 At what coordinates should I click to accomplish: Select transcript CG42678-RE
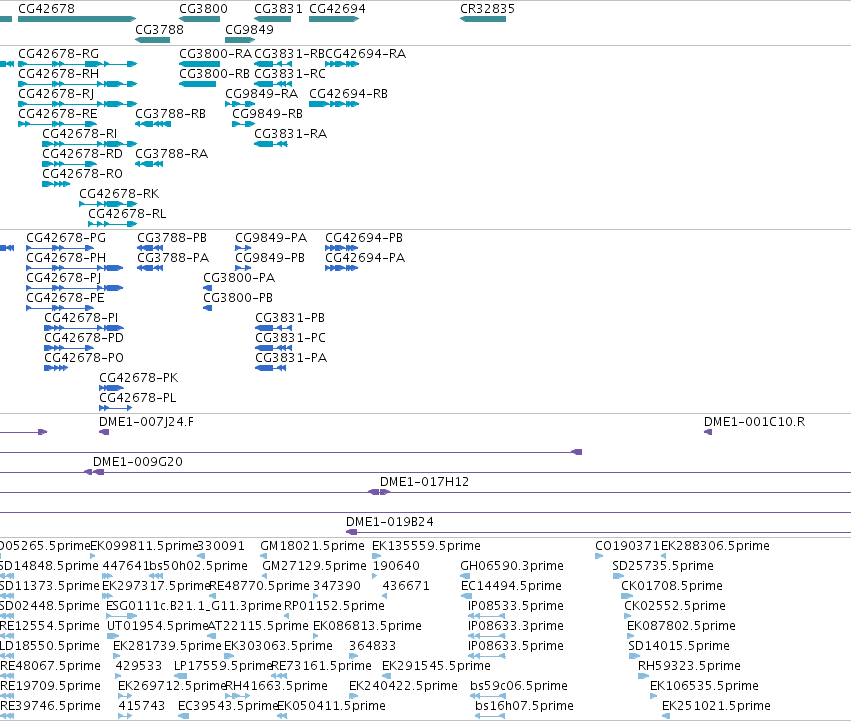58,114
